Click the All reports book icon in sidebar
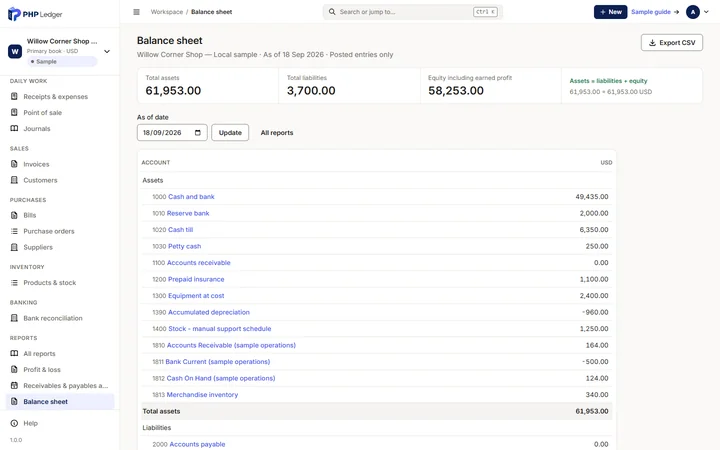The width and height of the screenshot is (720, 450). point(14,354)
